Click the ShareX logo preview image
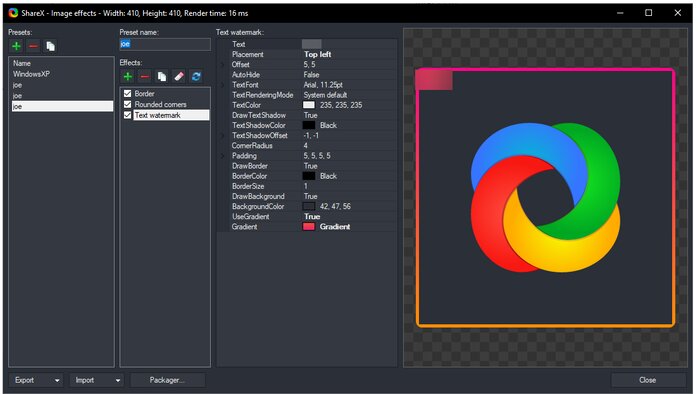Screen dimensions: 700x394 pyautogui.click(x=545, y=198)
